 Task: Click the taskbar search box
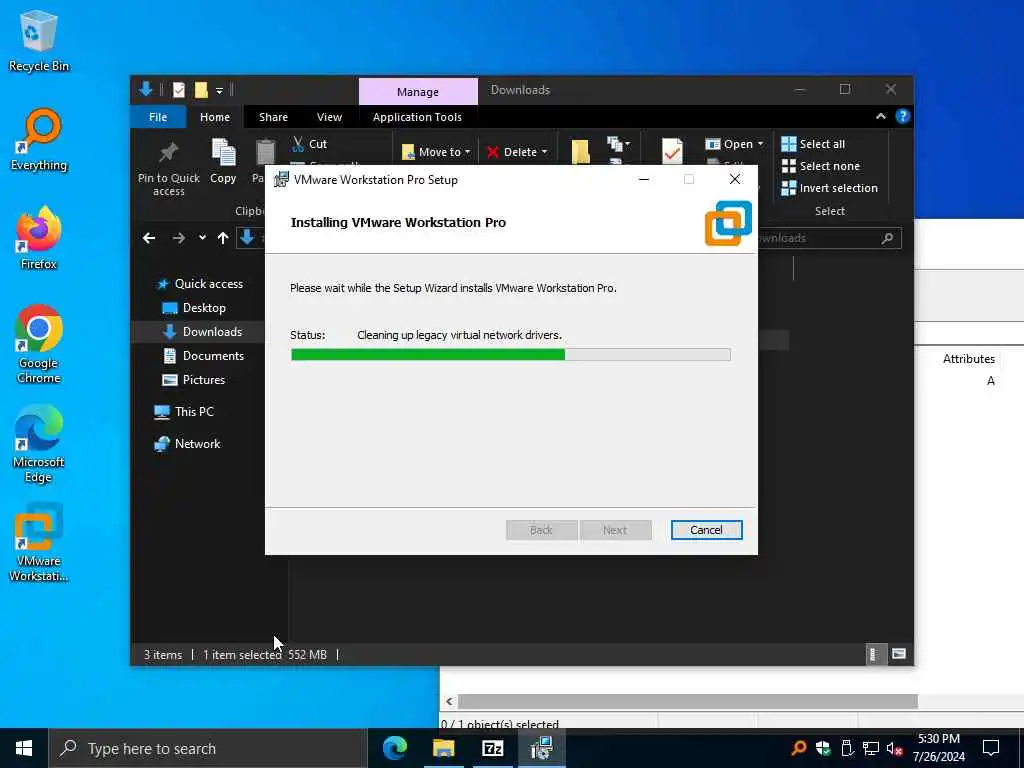point(208,748)
